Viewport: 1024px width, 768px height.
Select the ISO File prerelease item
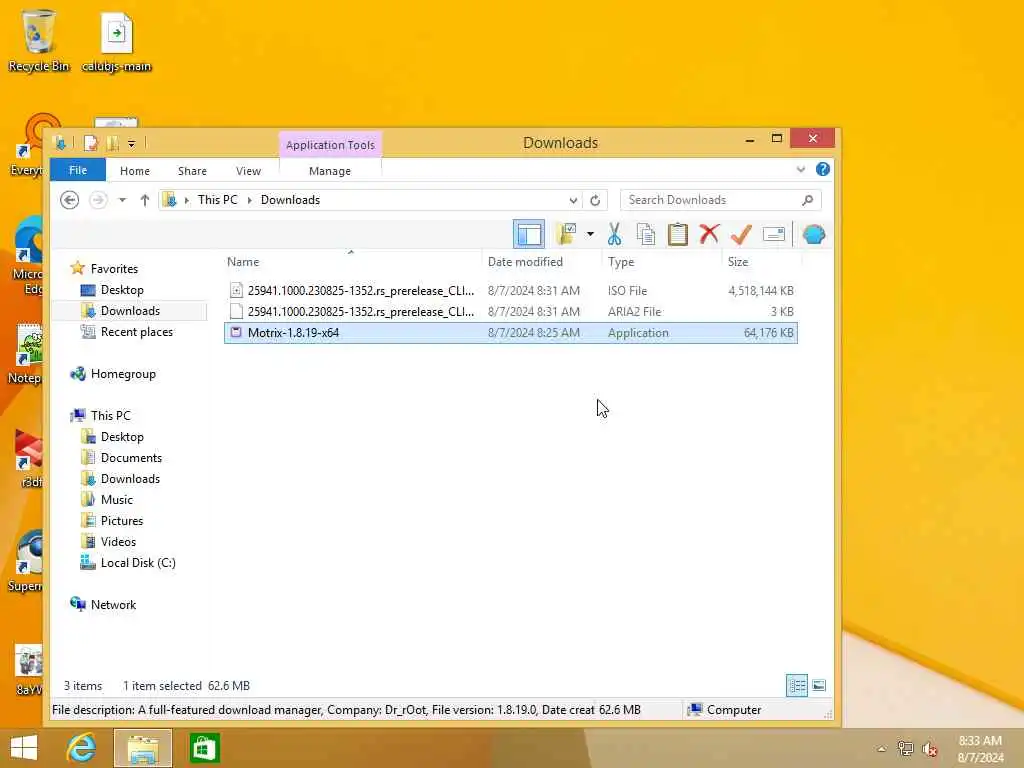[511, 291]
